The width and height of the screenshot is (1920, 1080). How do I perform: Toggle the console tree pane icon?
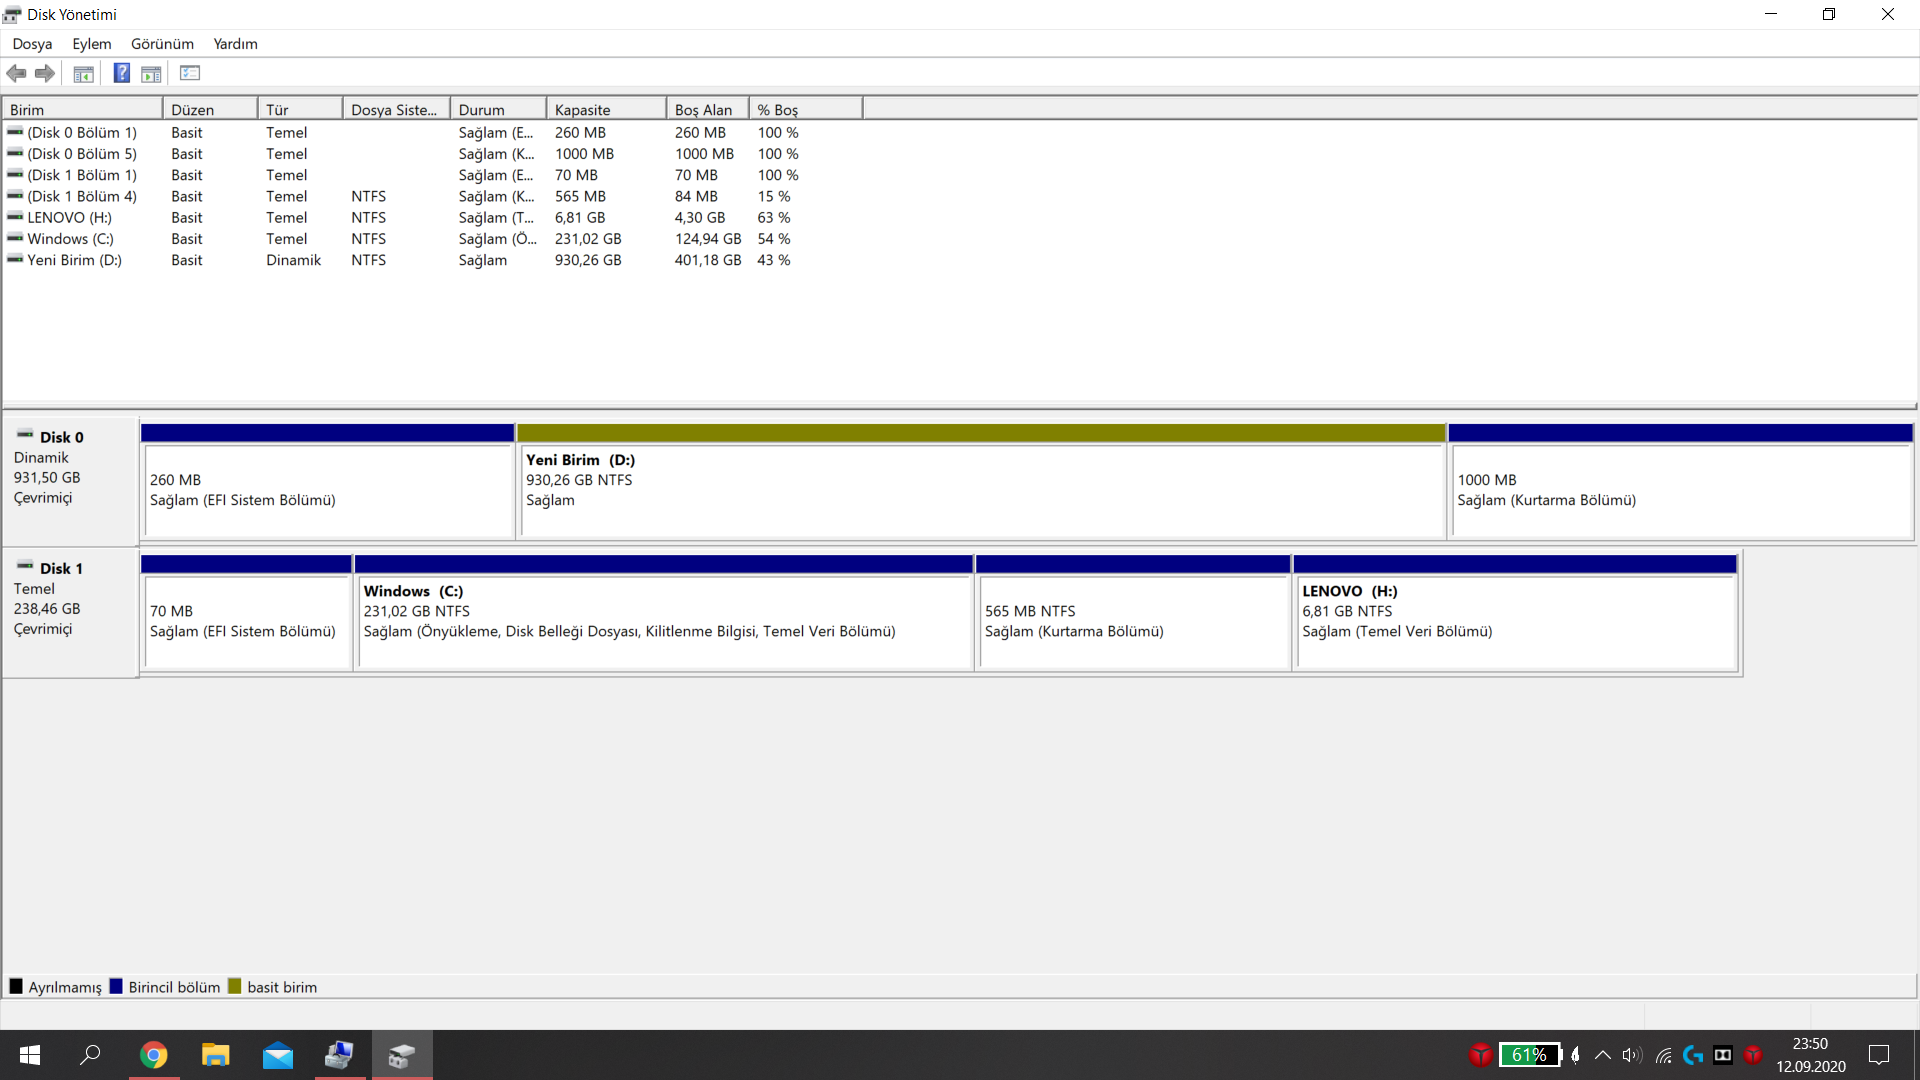click(84, 73)
